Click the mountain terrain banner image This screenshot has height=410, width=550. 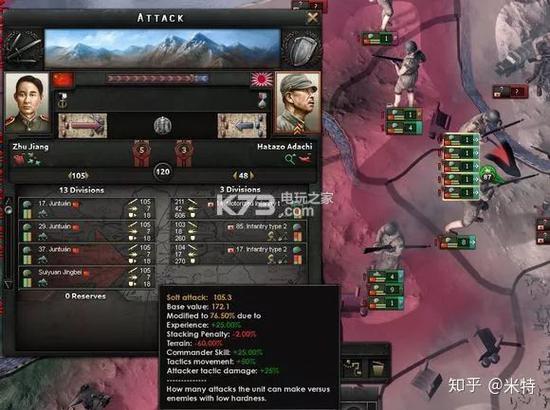(162, 48)
